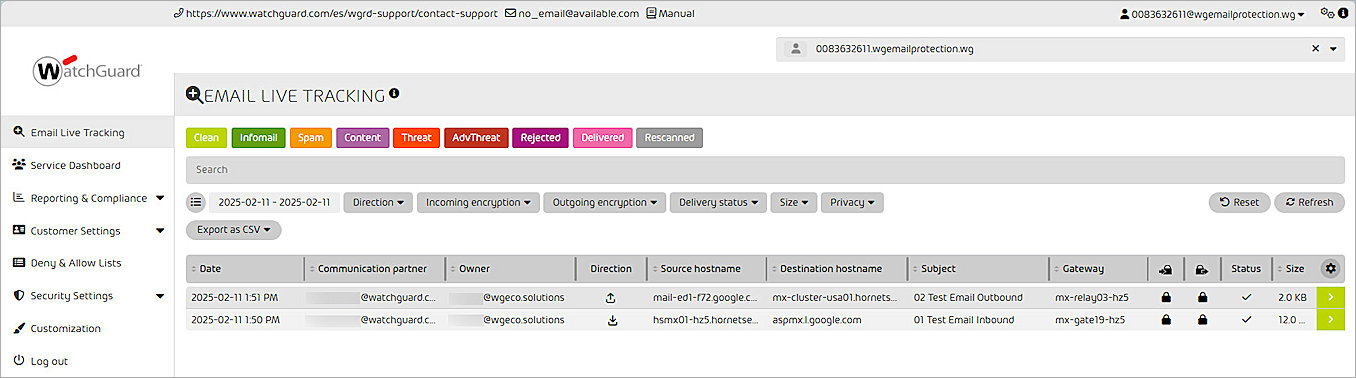Toggle the Spam filter tag
The width and height of the screenshot is (1356, 378).
point(311,138)
